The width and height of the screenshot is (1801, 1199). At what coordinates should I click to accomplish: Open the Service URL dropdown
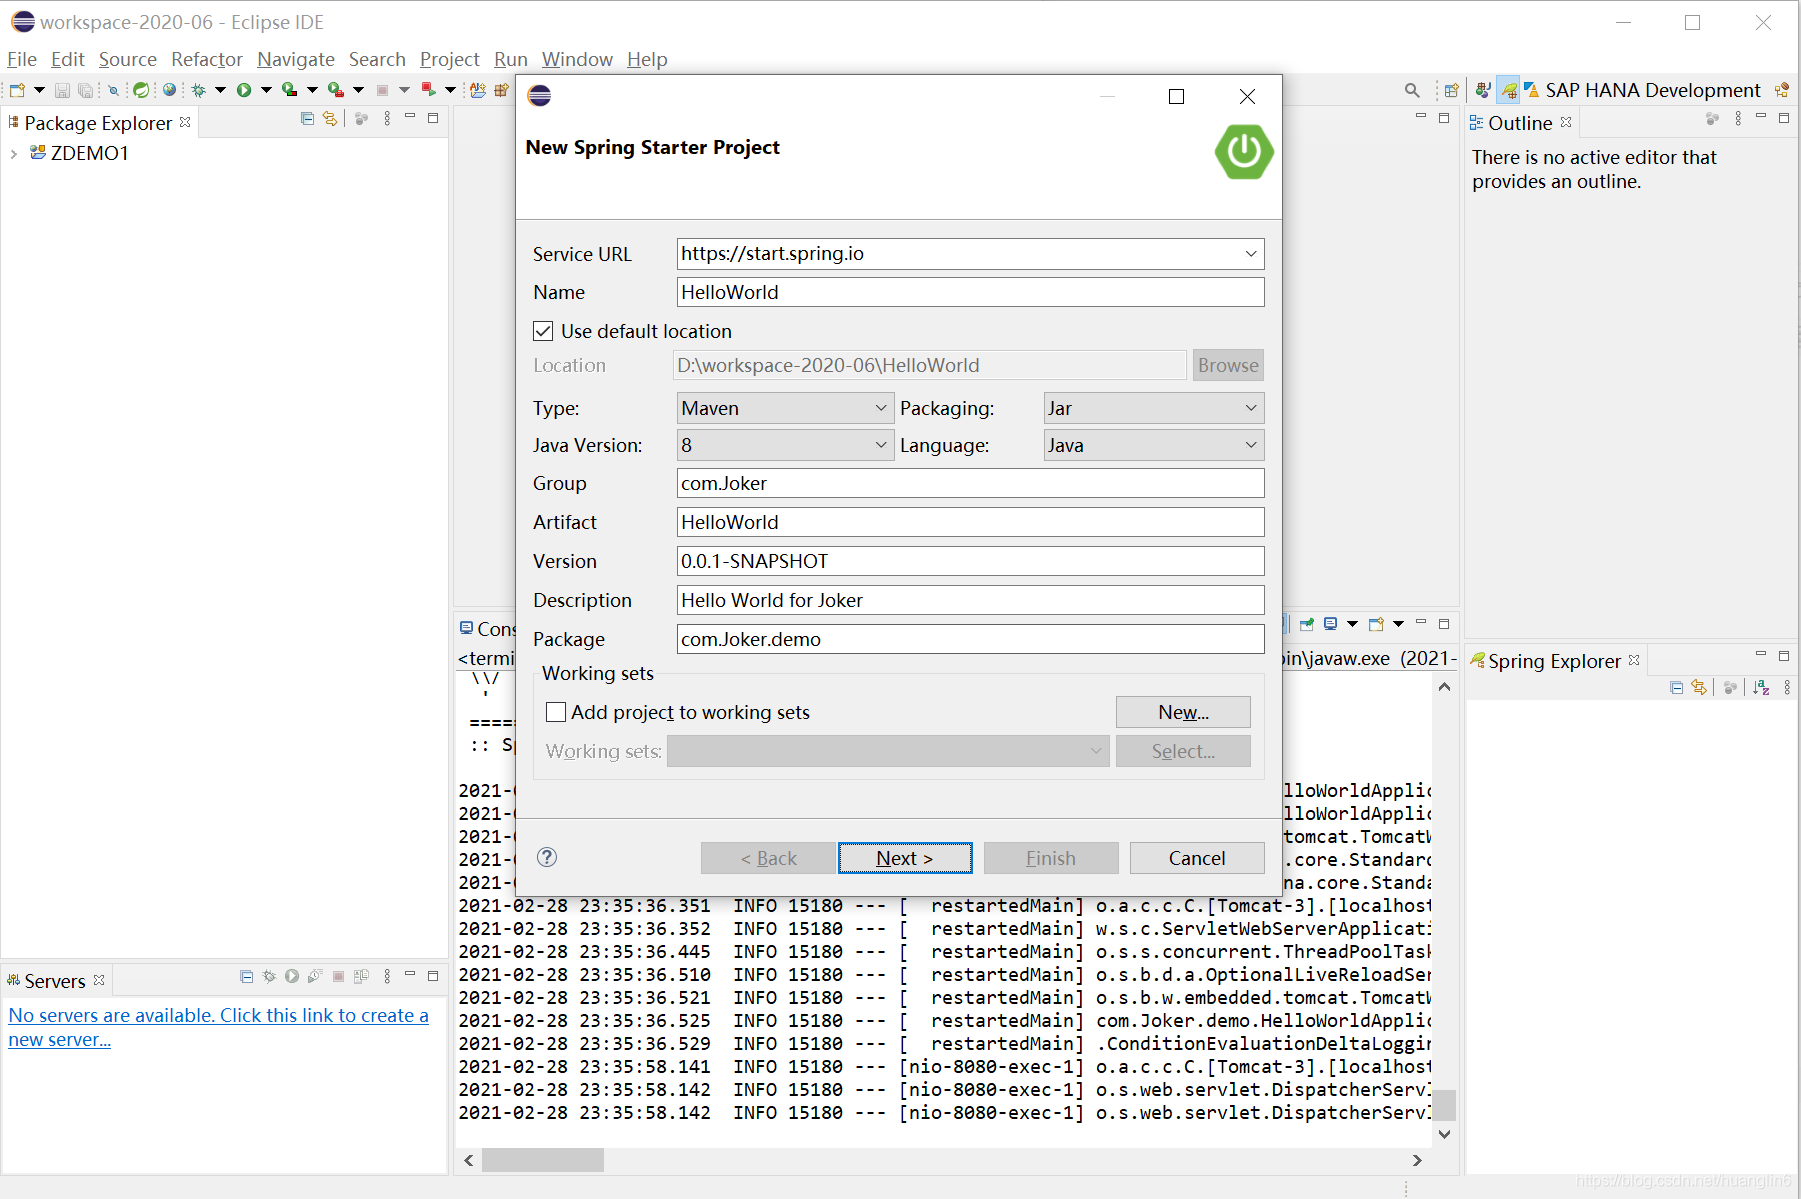point(1250,253)
